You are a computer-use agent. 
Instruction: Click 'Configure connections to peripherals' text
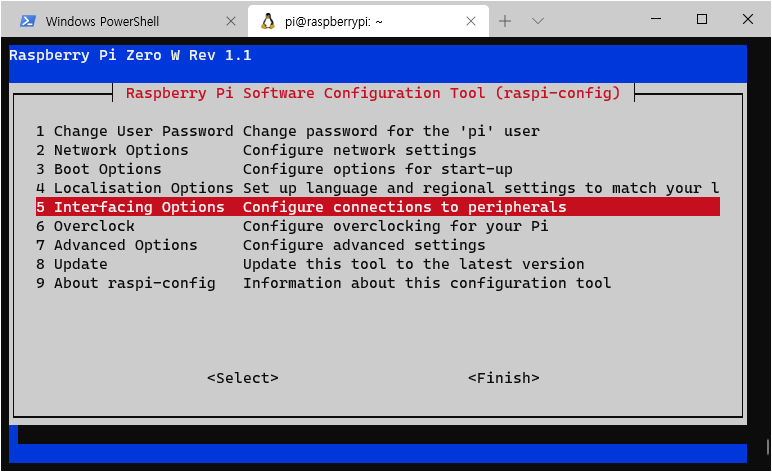[404, 207]
